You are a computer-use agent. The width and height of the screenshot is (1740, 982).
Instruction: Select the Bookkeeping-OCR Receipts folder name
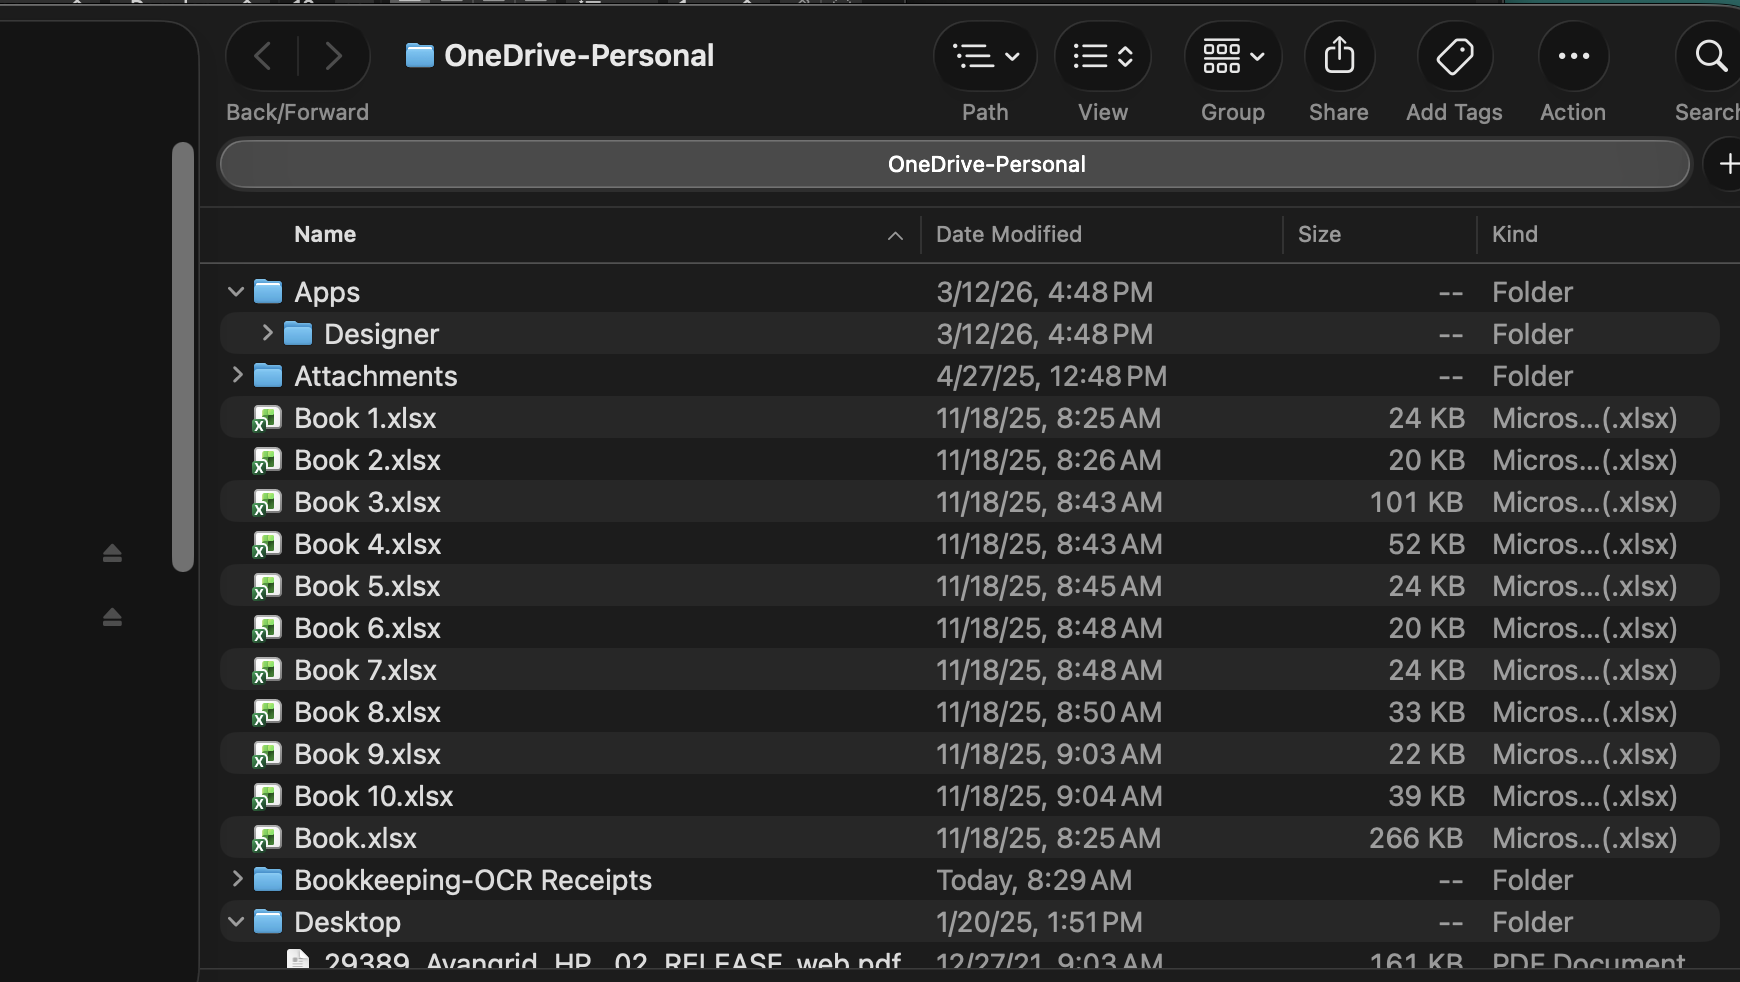(x=473, y=880)
